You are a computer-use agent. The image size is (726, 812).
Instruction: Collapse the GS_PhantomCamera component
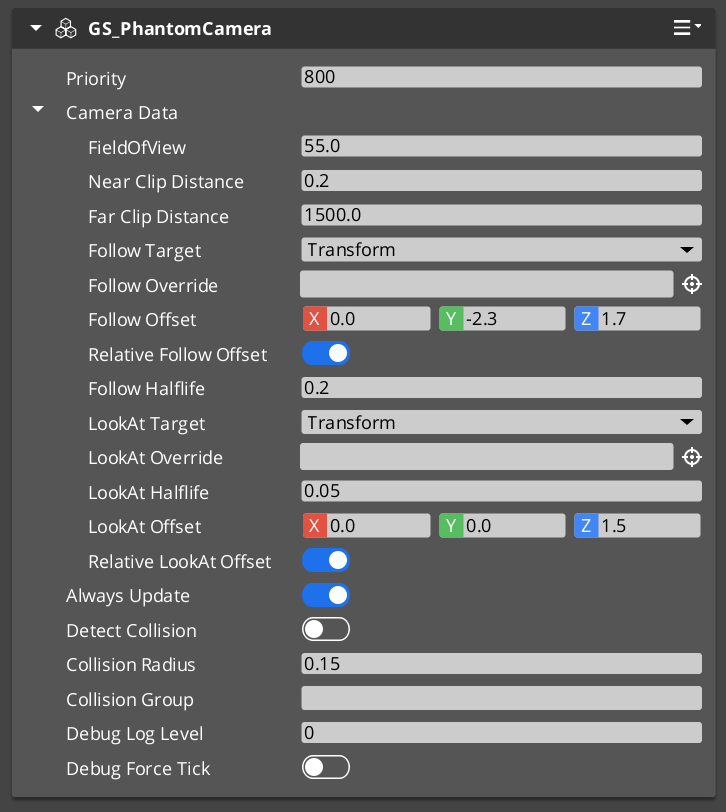35,28
